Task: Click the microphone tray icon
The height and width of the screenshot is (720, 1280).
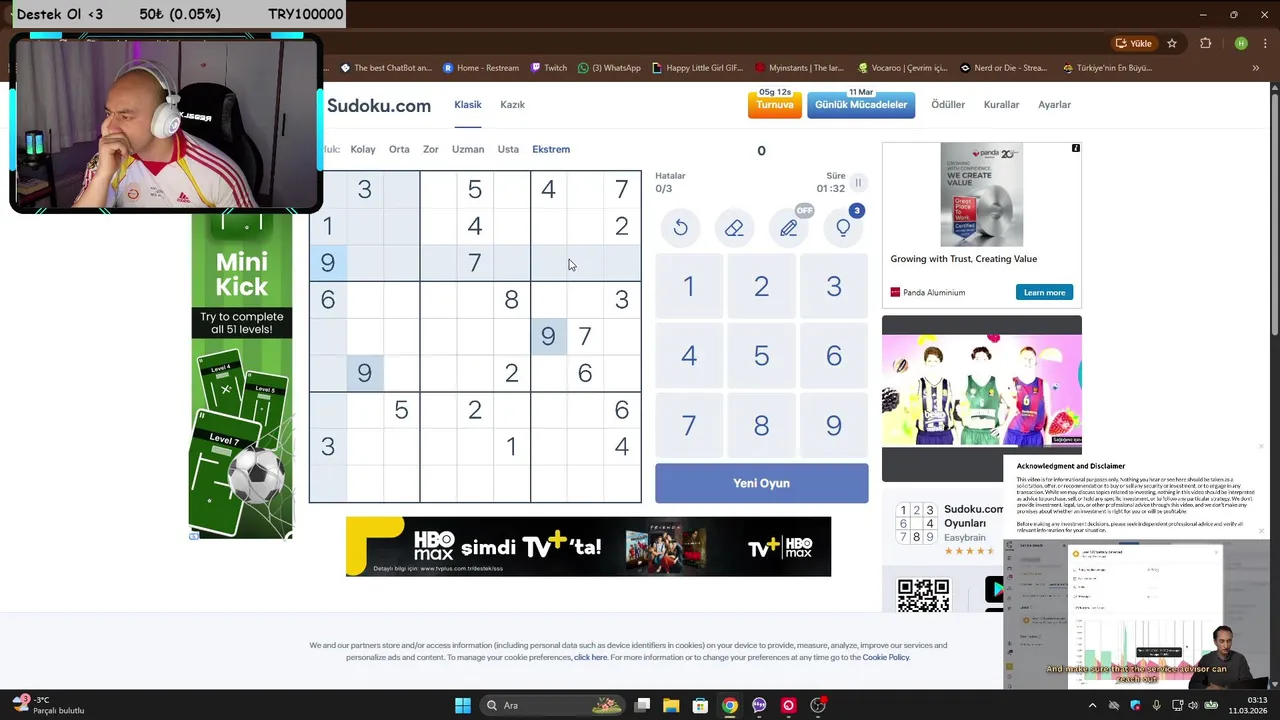Action: [1156, 705]
